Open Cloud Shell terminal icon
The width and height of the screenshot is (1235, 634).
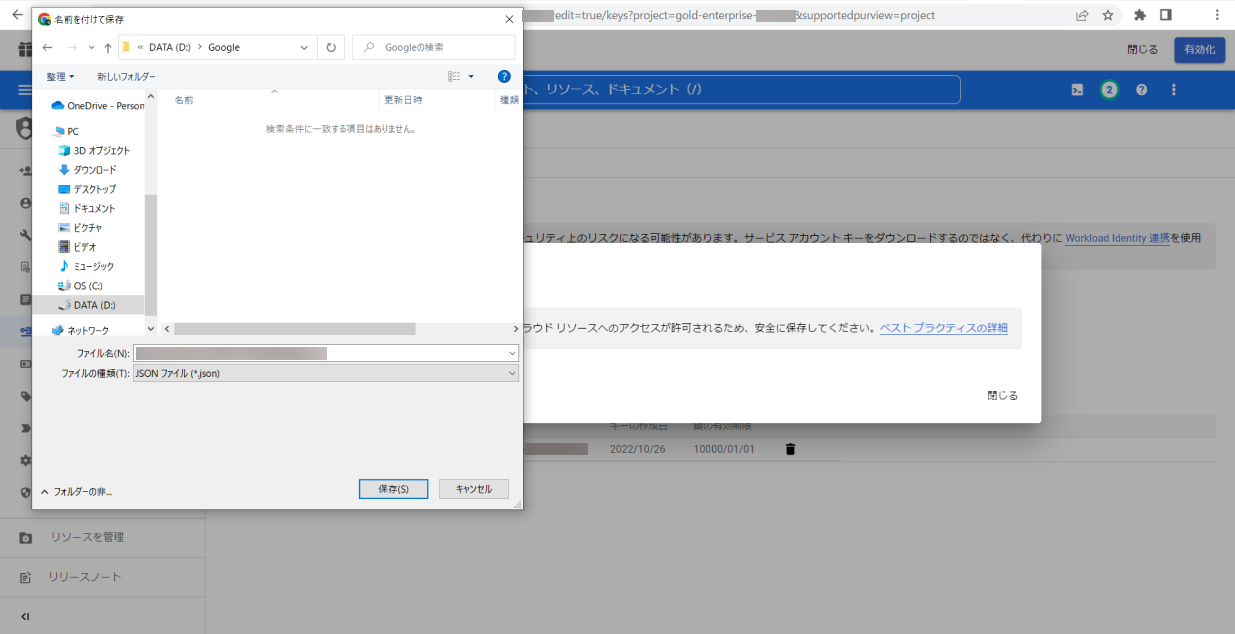click(x=1077, y=90)
